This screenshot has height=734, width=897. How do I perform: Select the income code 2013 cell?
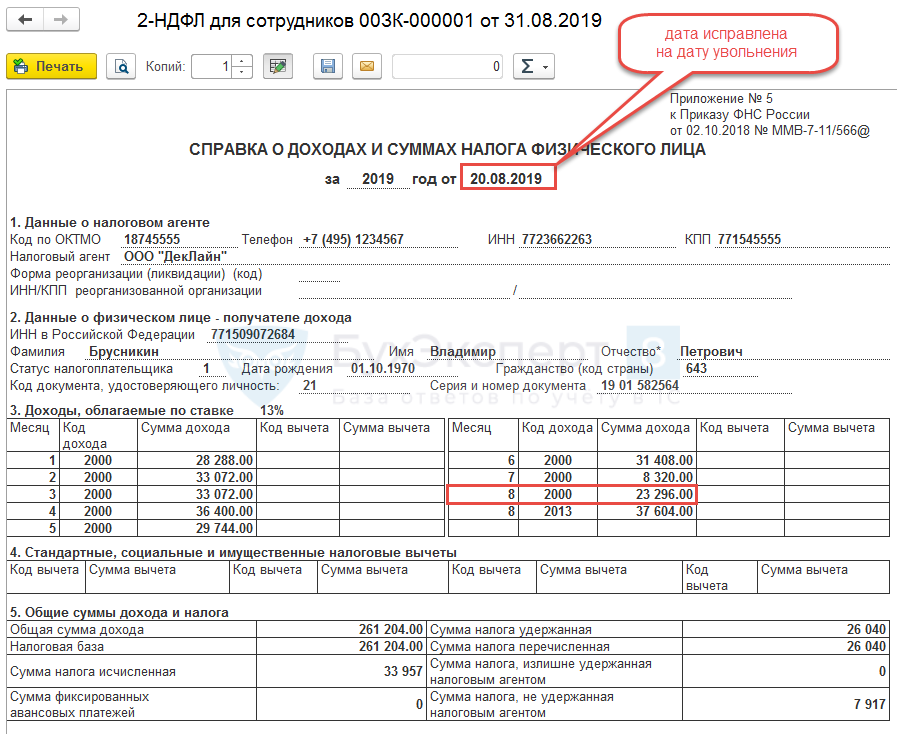point(558,511)
